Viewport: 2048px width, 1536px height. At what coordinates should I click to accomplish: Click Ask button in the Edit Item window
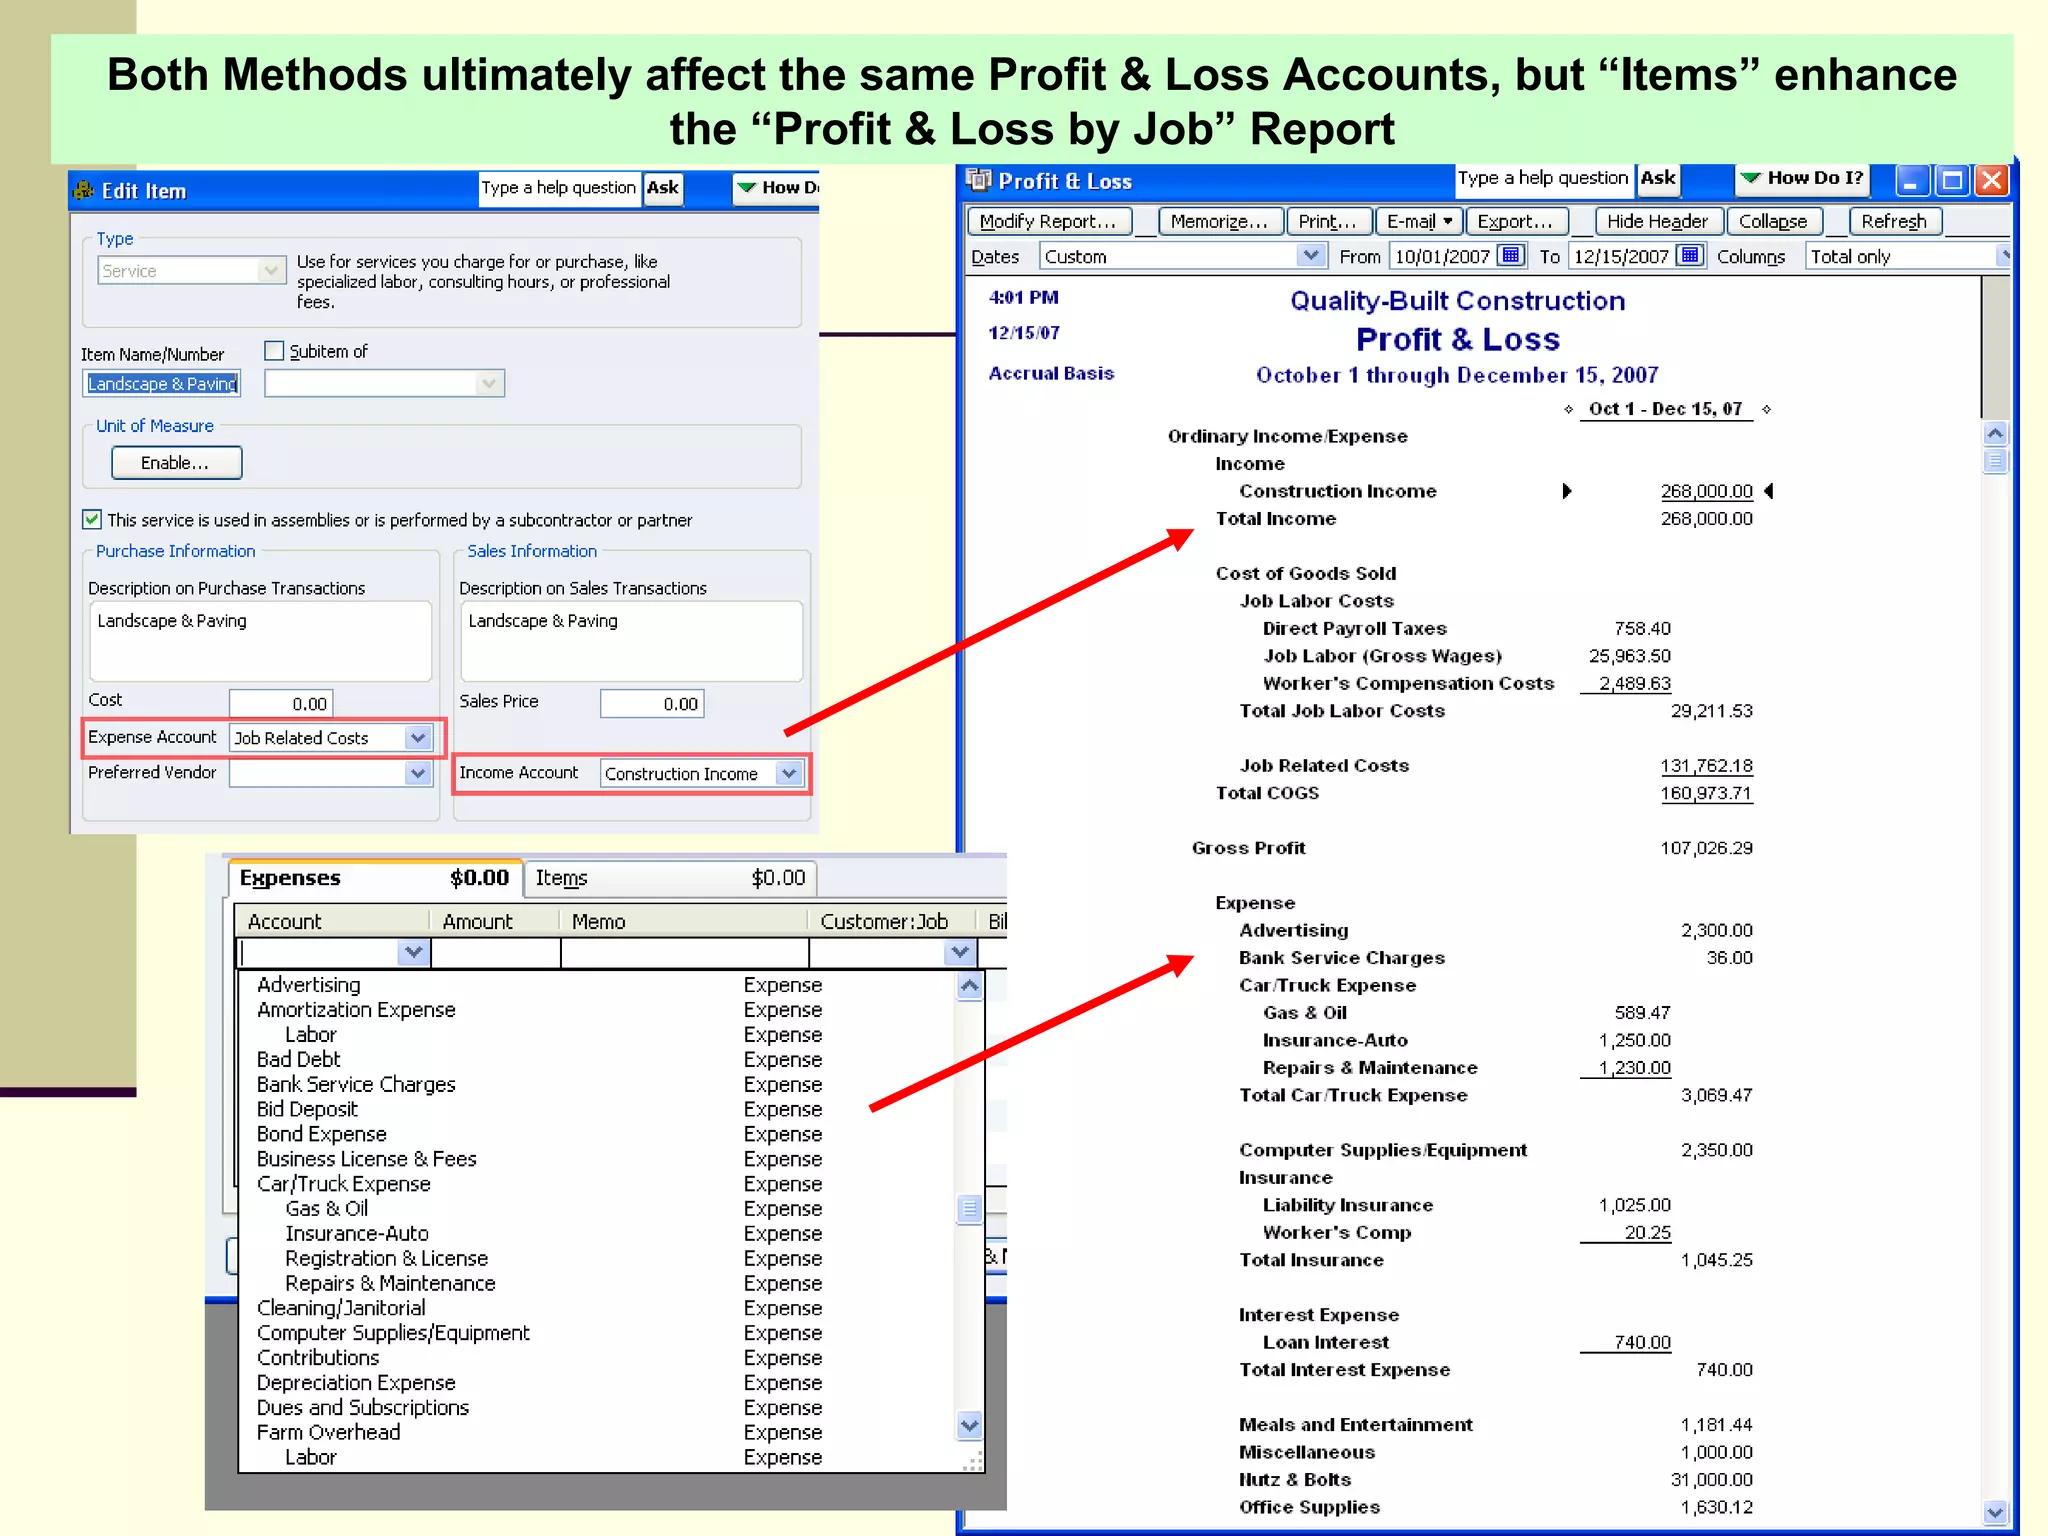[662, 187]
